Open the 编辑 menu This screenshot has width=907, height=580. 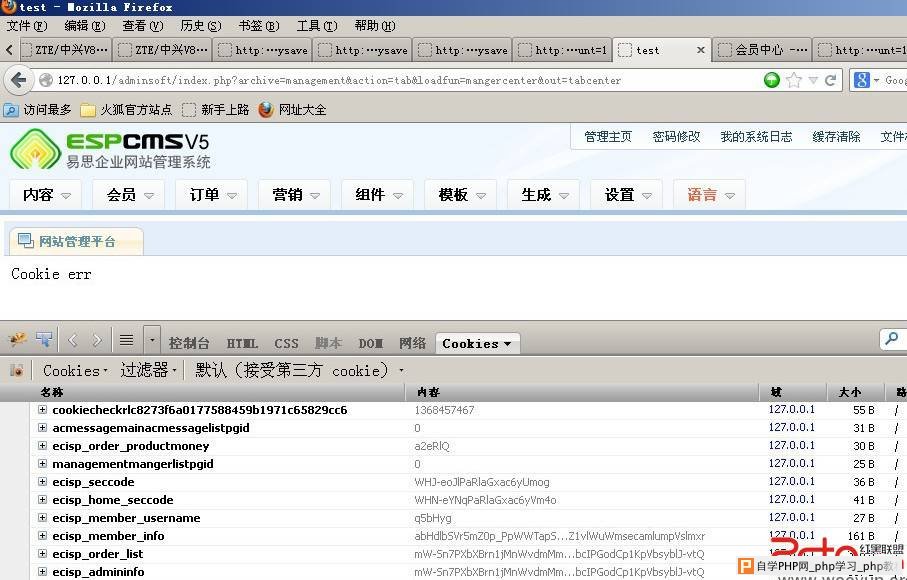84,25
